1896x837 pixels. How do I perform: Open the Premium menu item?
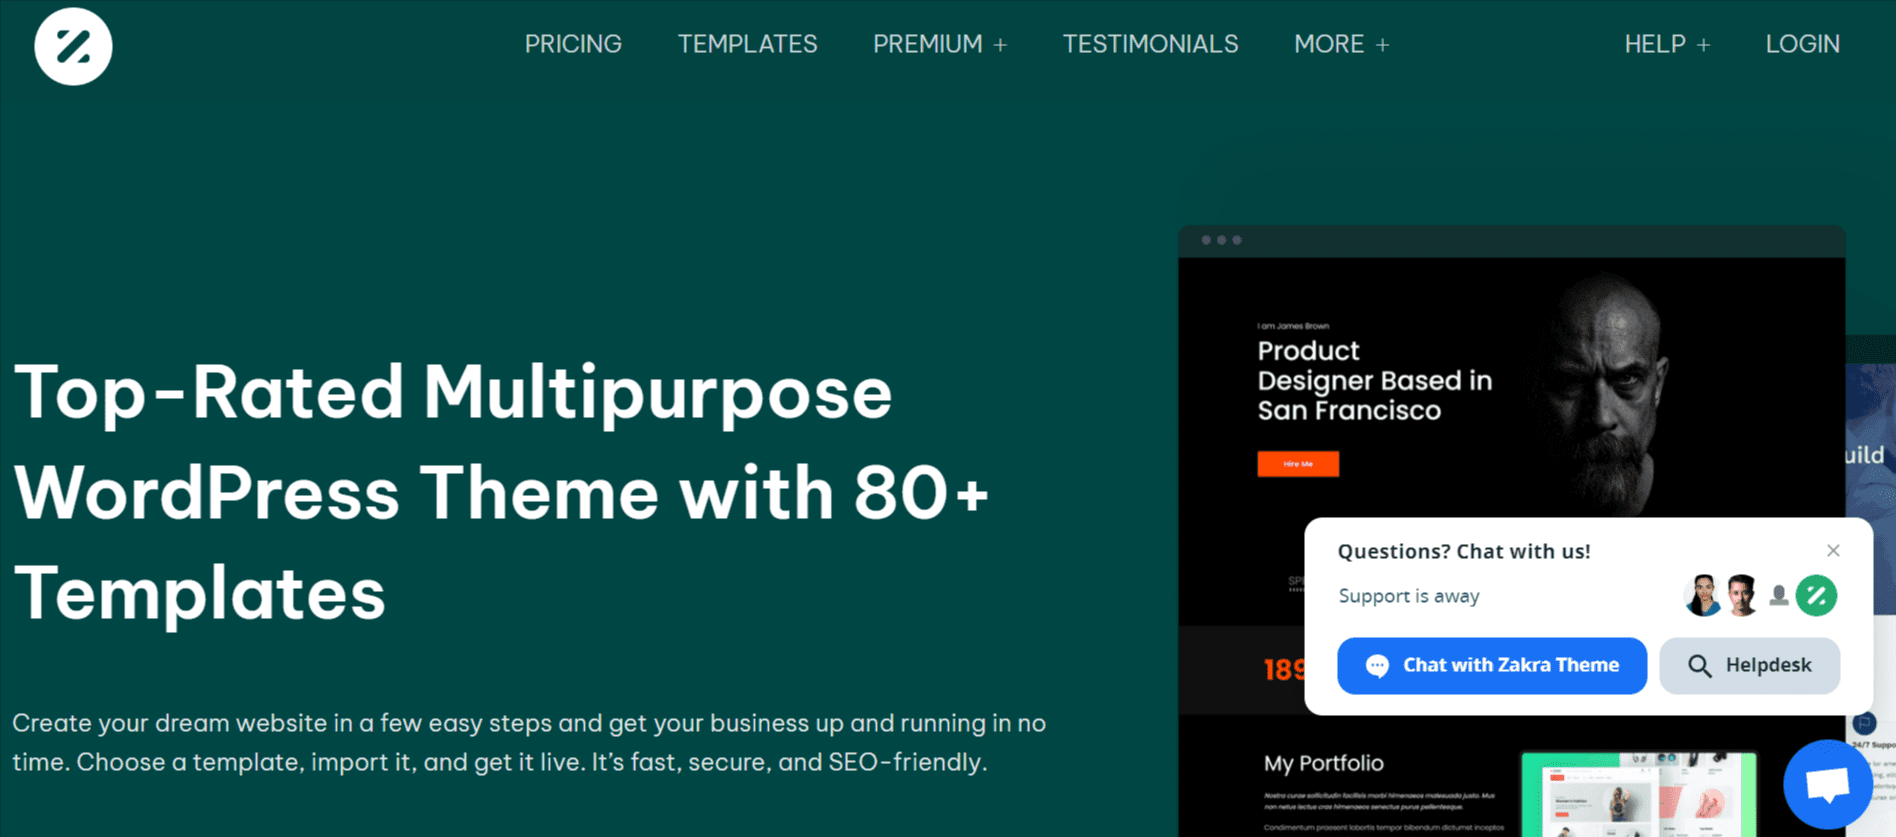[x=927, y=44]
